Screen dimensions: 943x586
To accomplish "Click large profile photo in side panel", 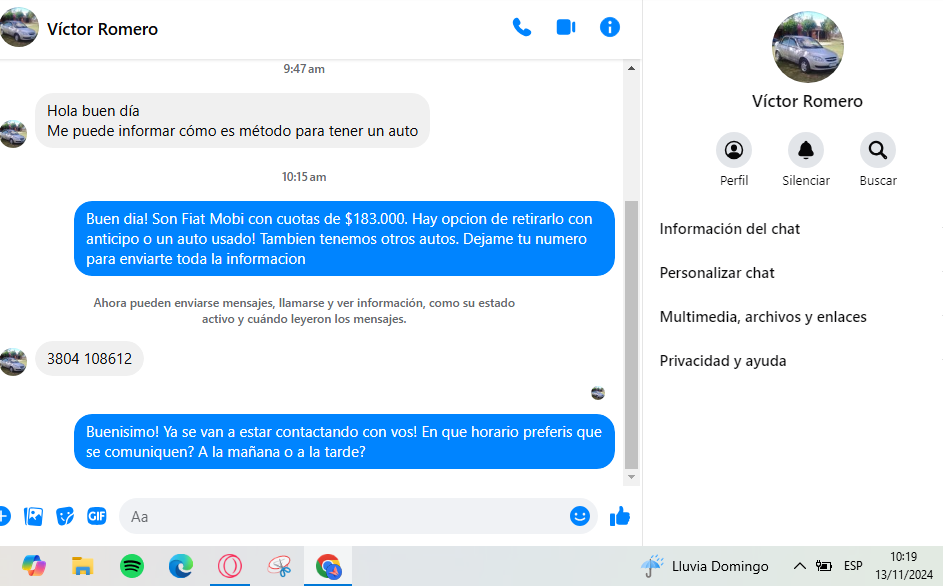I will pyautogui.click(x=807, y=47).
